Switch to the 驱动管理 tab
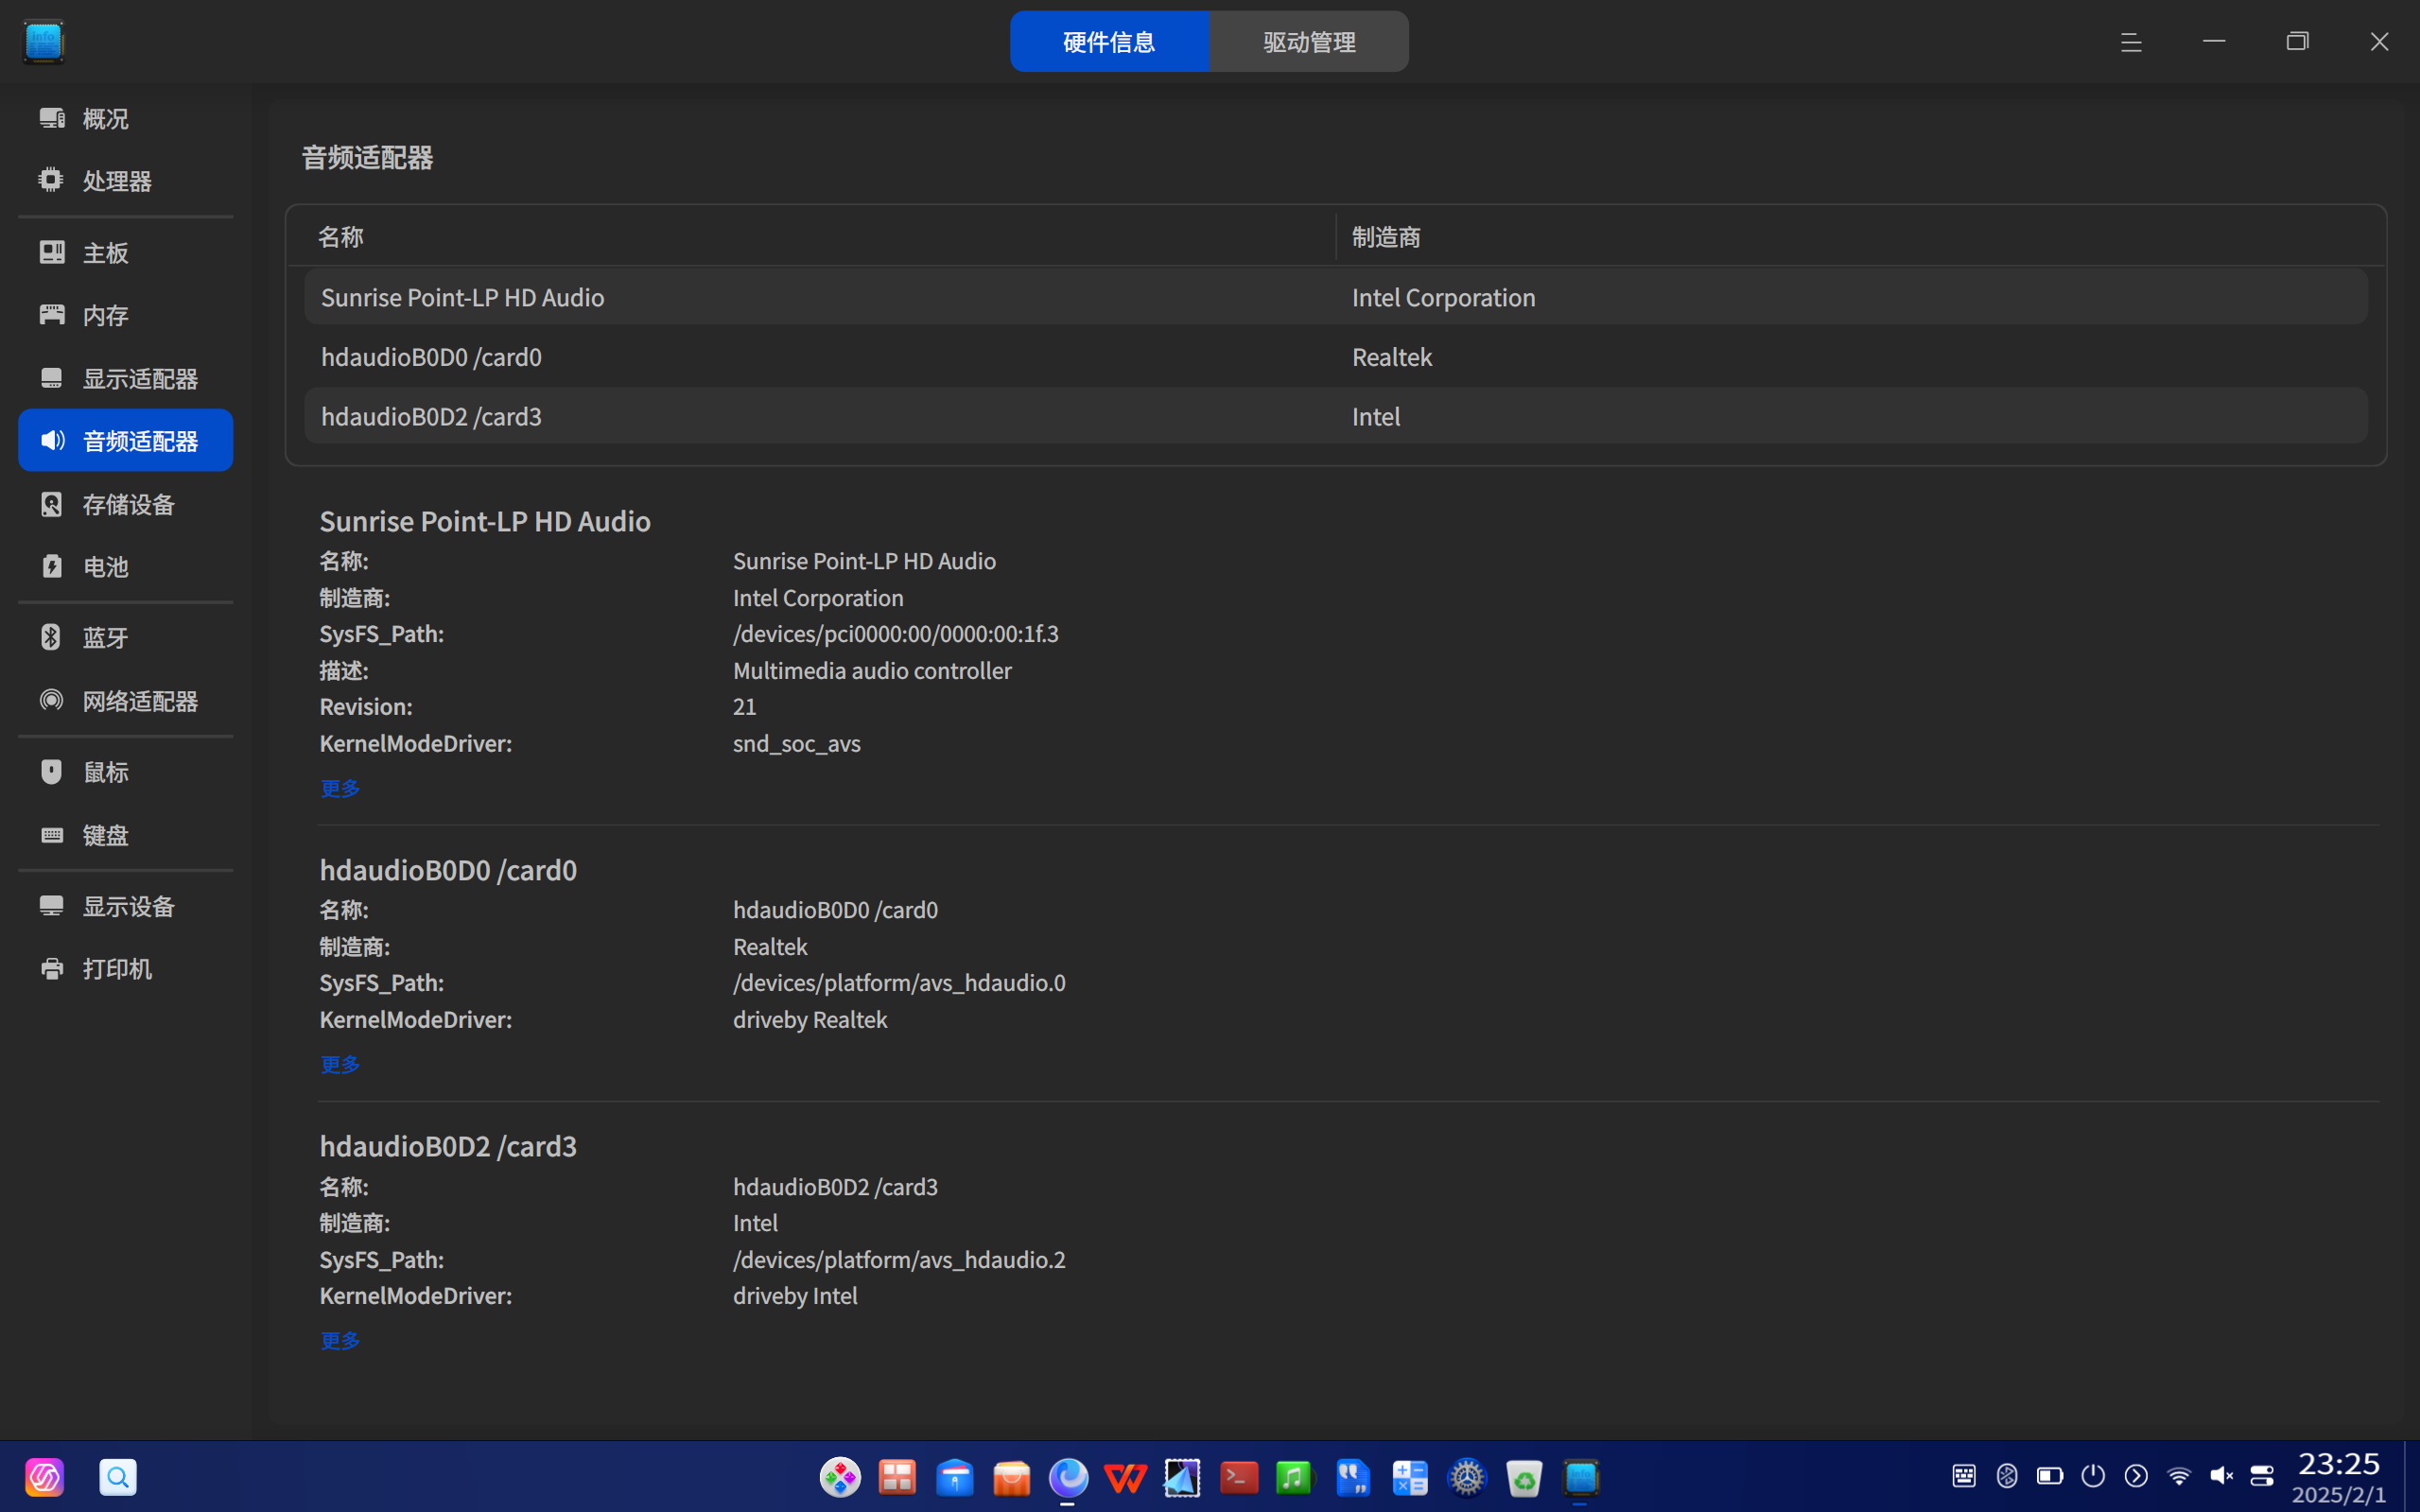Screen dimensions: 2420x1512 tap(1309, 41)
